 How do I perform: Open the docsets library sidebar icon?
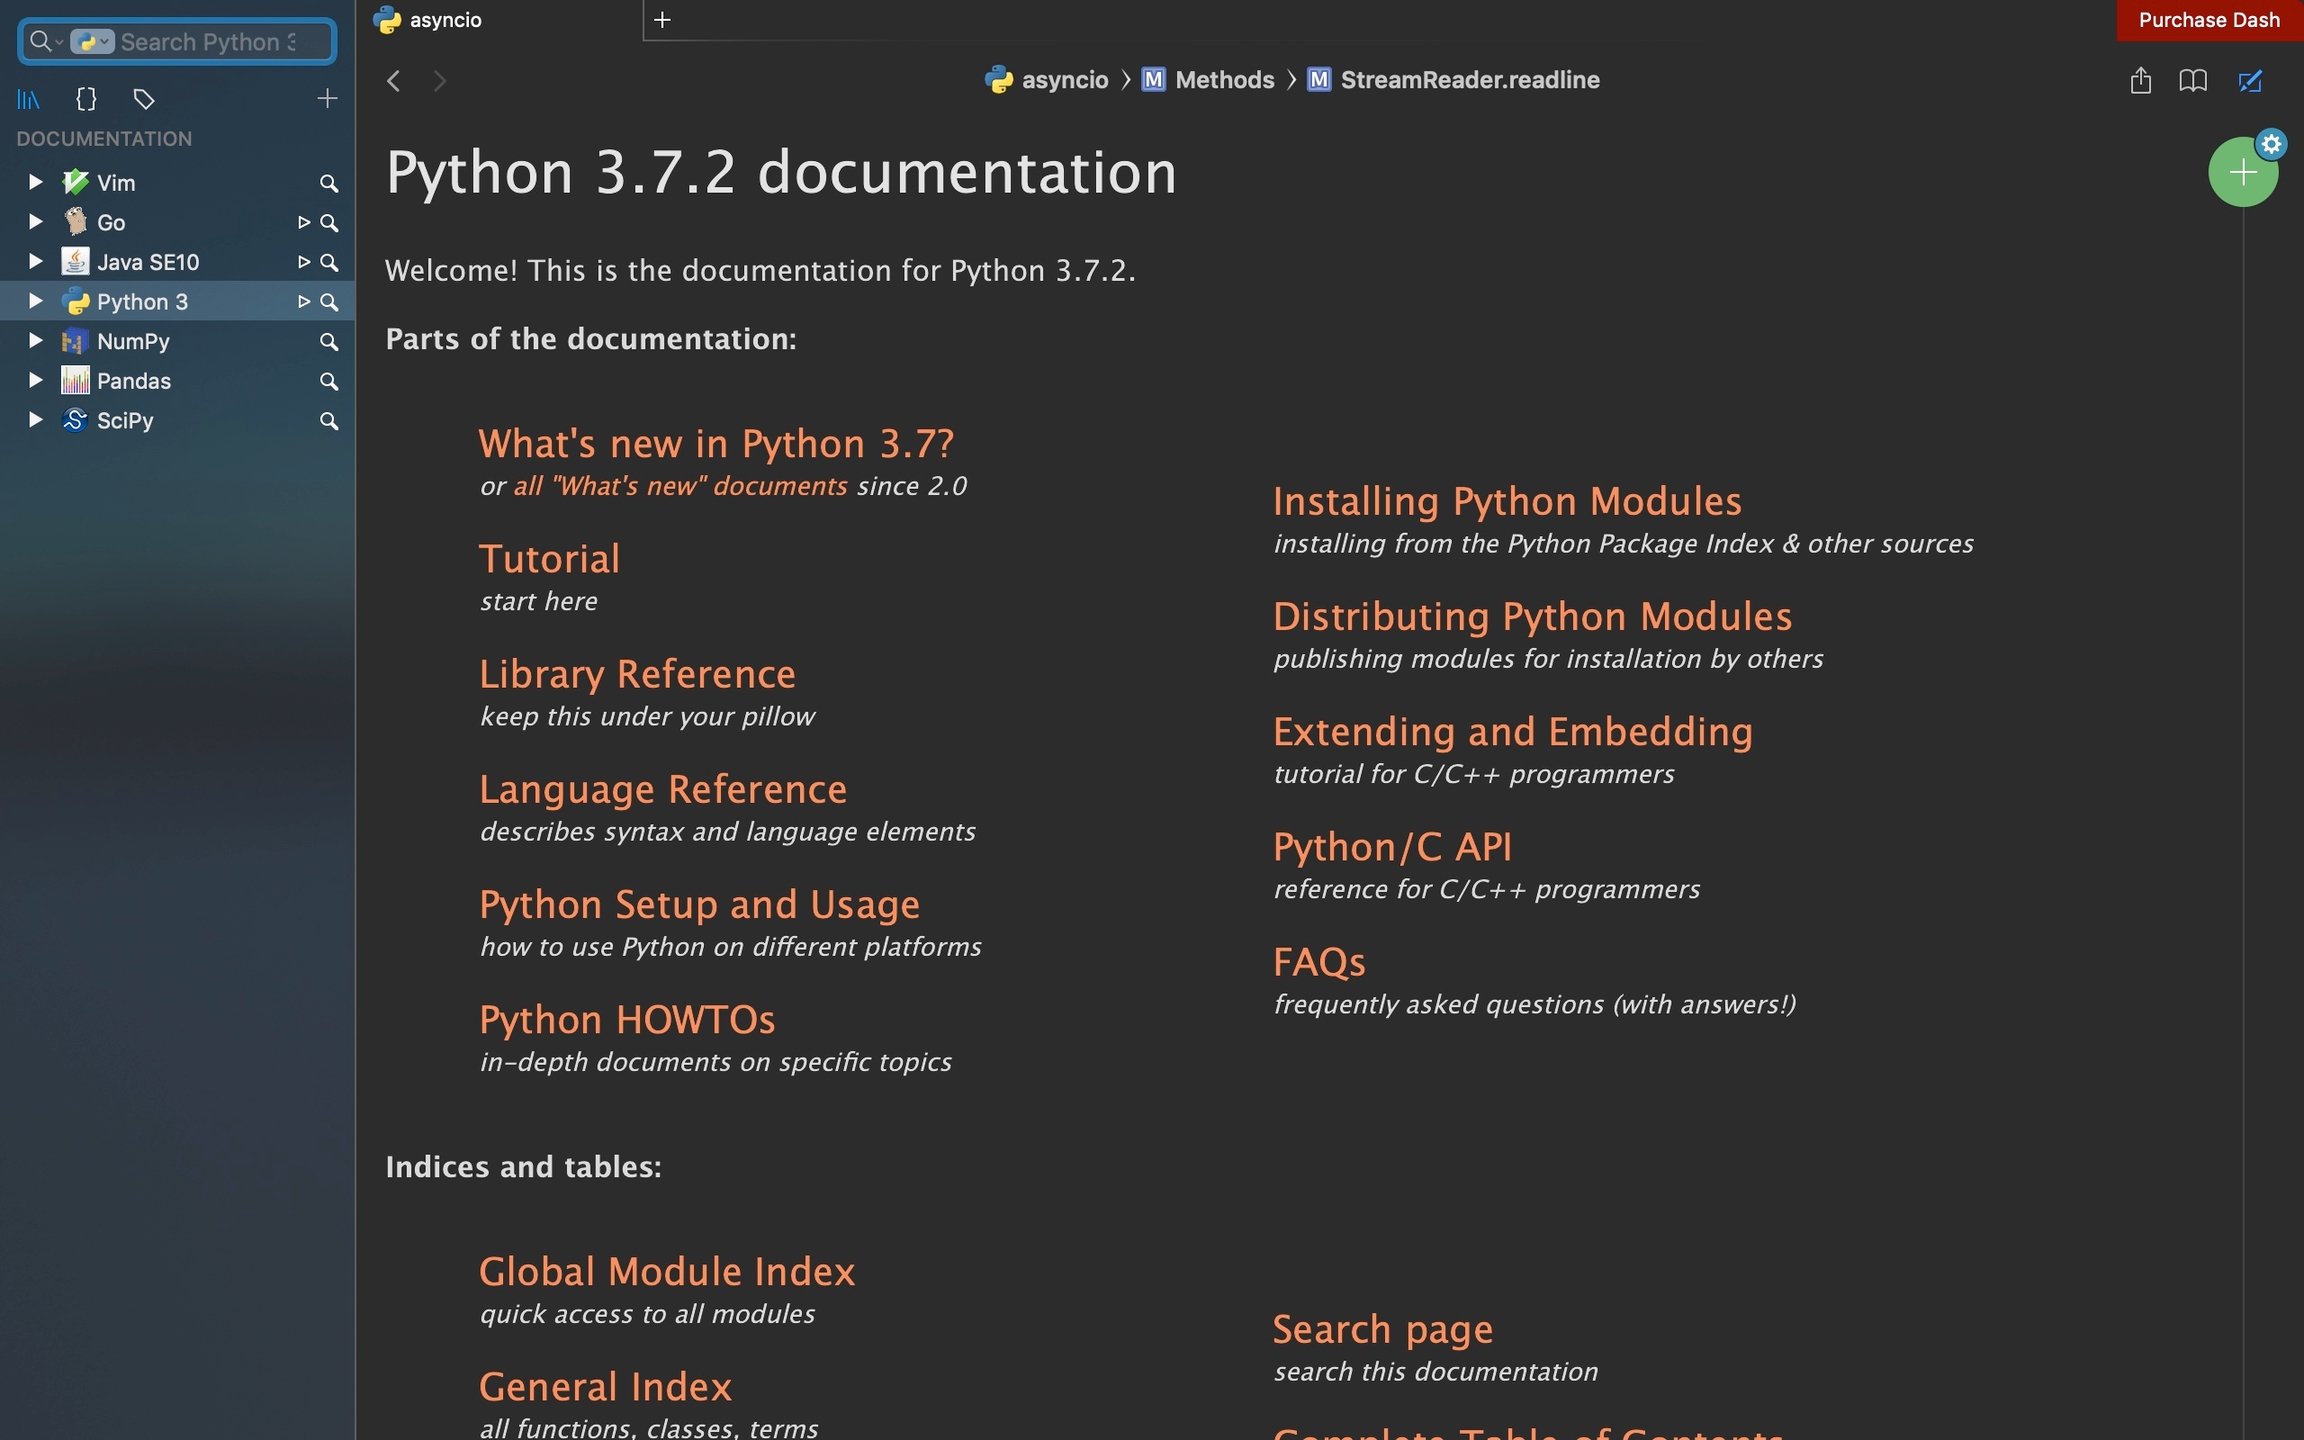28,99
